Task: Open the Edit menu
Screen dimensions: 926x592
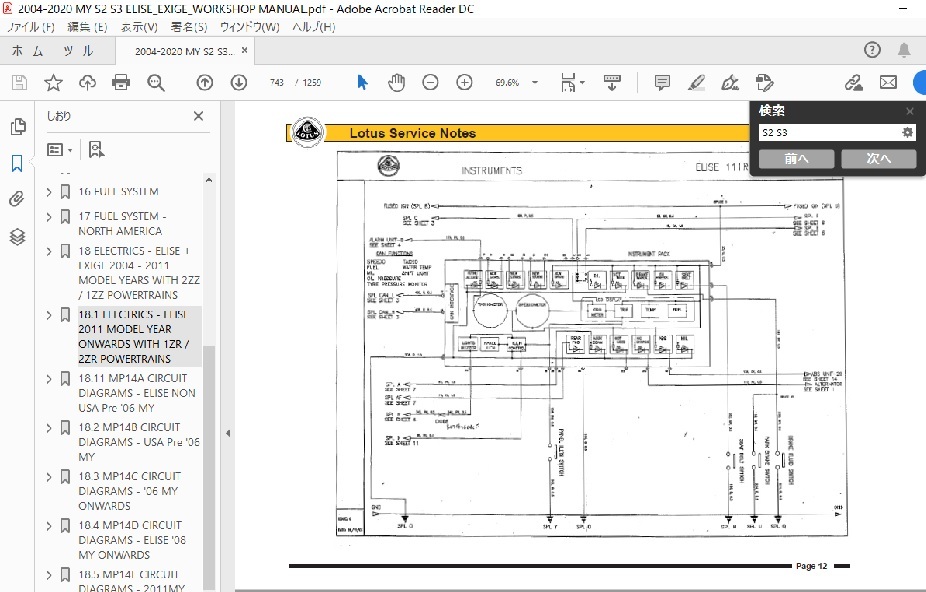Action: tap(87, 27)
